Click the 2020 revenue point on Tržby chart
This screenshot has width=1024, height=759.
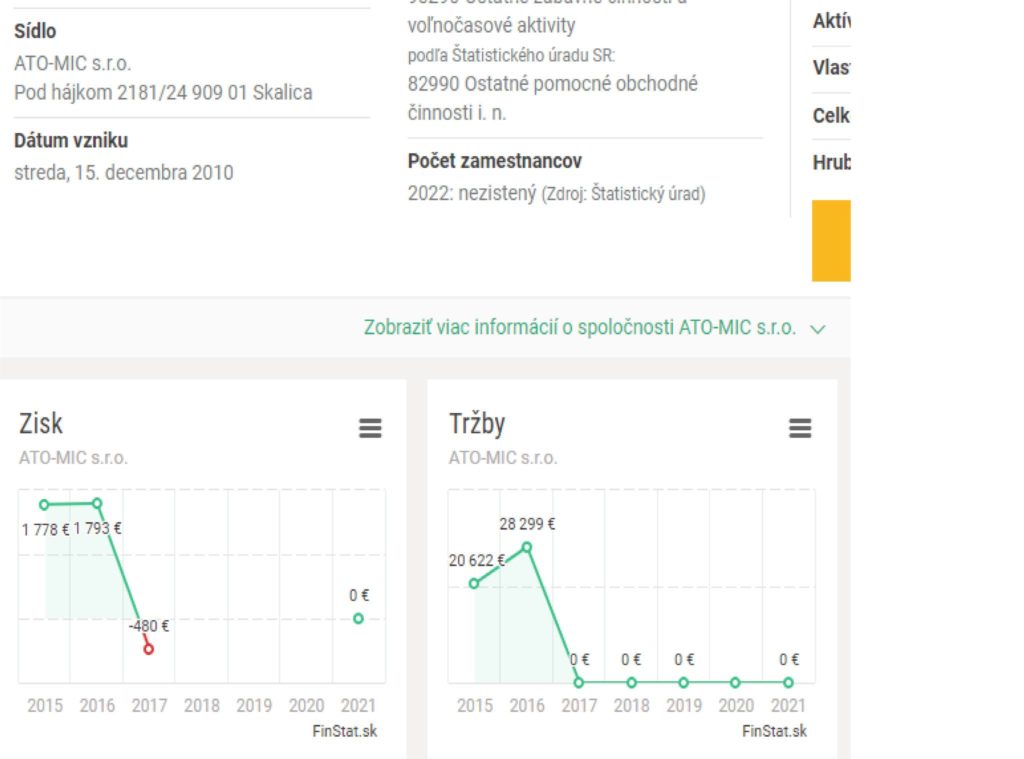[x=735, y=682]
